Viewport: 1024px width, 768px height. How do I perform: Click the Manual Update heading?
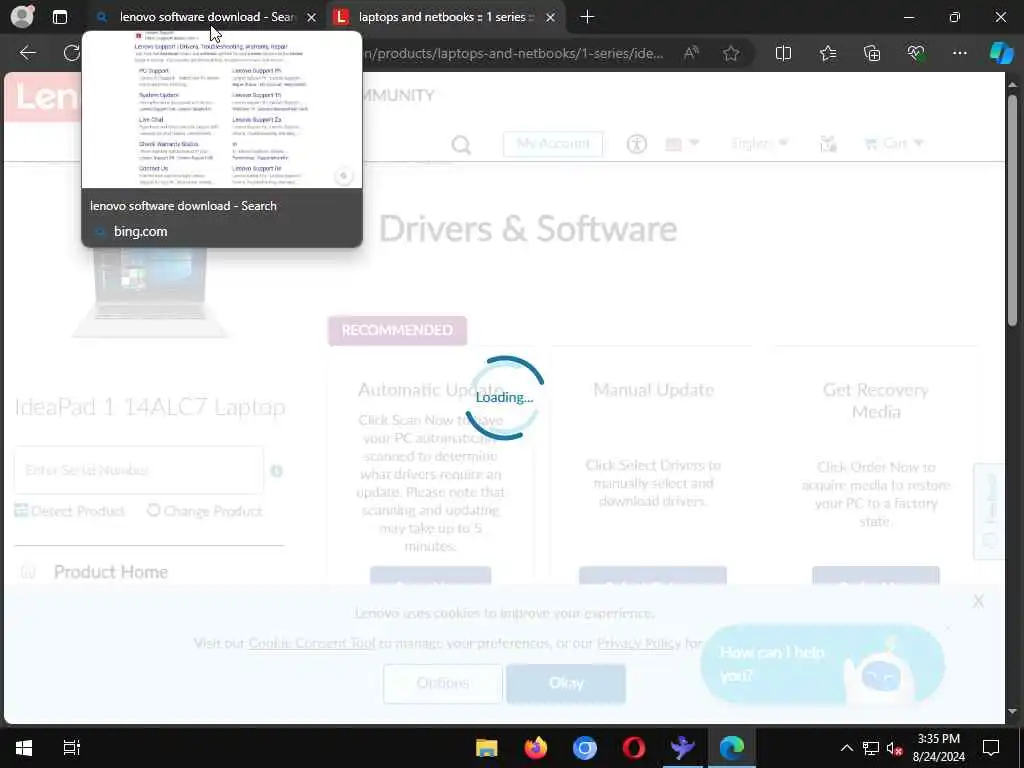[653, 390]
